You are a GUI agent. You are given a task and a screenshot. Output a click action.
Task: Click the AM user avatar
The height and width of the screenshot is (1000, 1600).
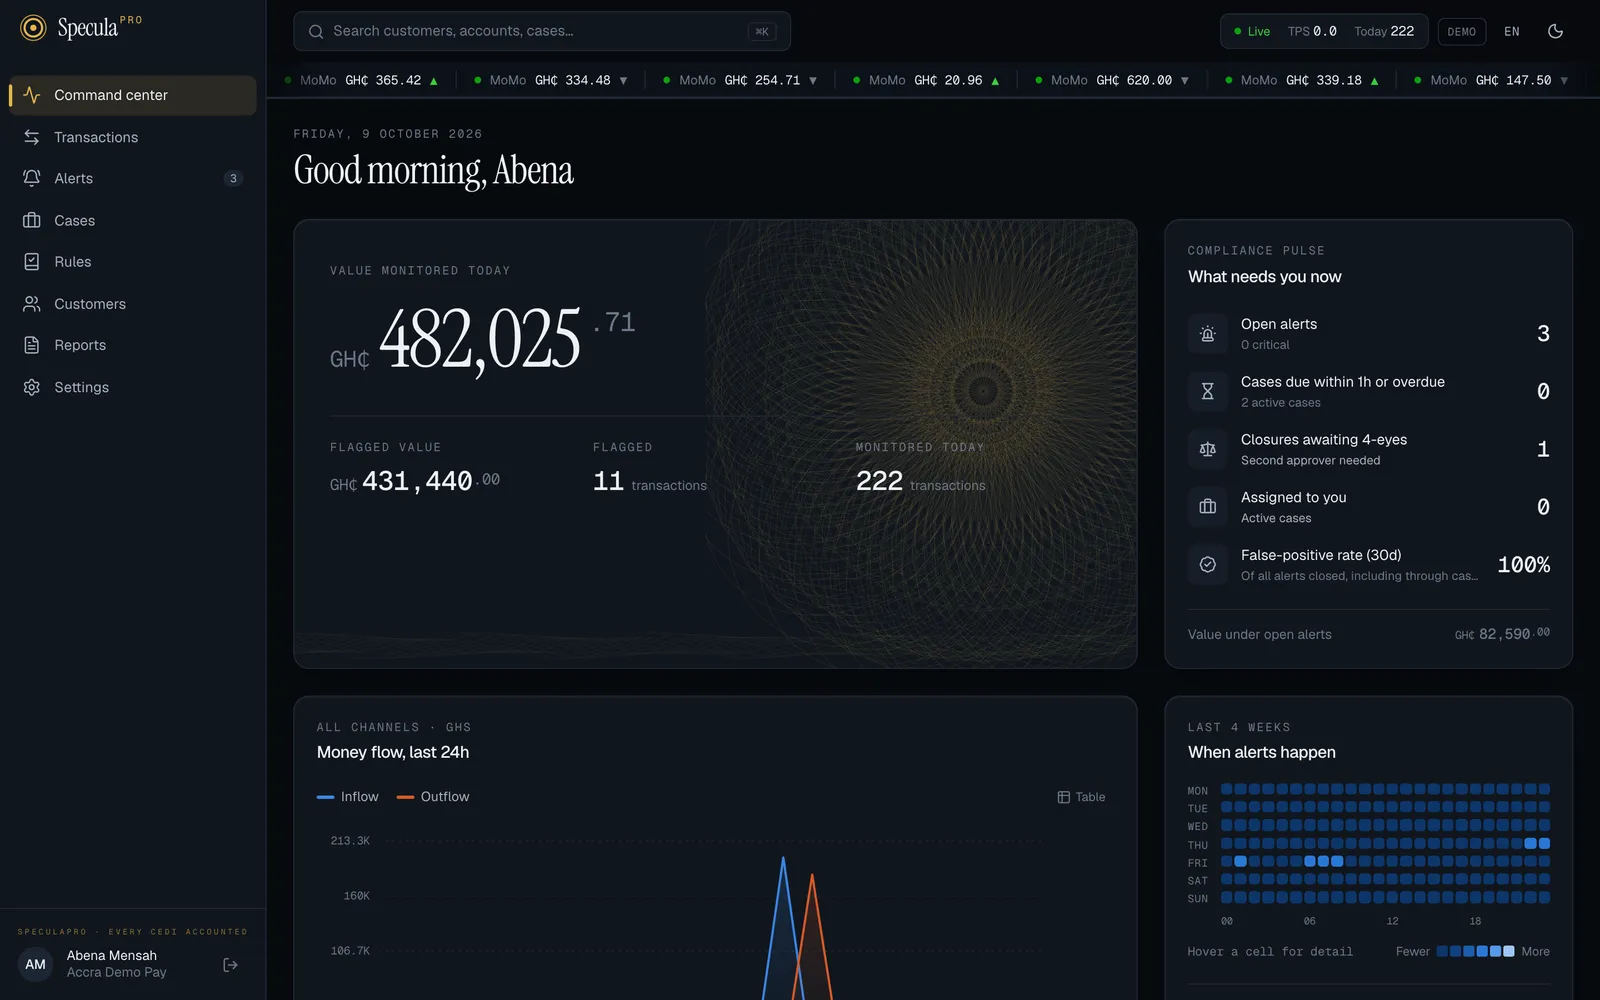click(x=35, y=965)
